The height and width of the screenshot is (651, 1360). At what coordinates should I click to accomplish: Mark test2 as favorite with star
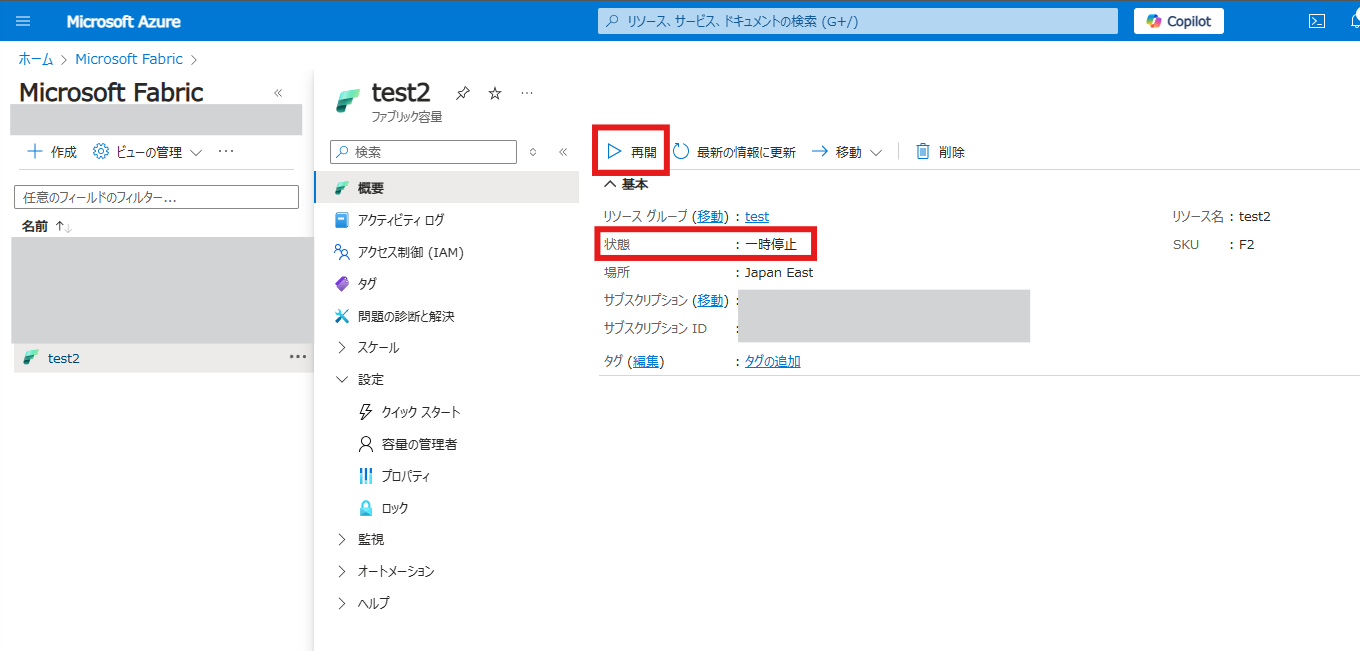[x=494, y=93]
